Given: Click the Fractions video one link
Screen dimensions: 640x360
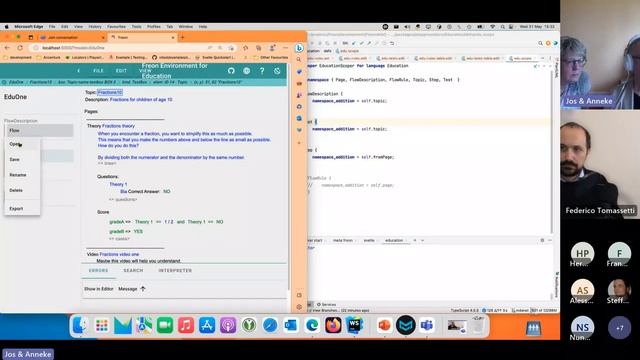Looking at the screenshot, I should pos(119,254).
